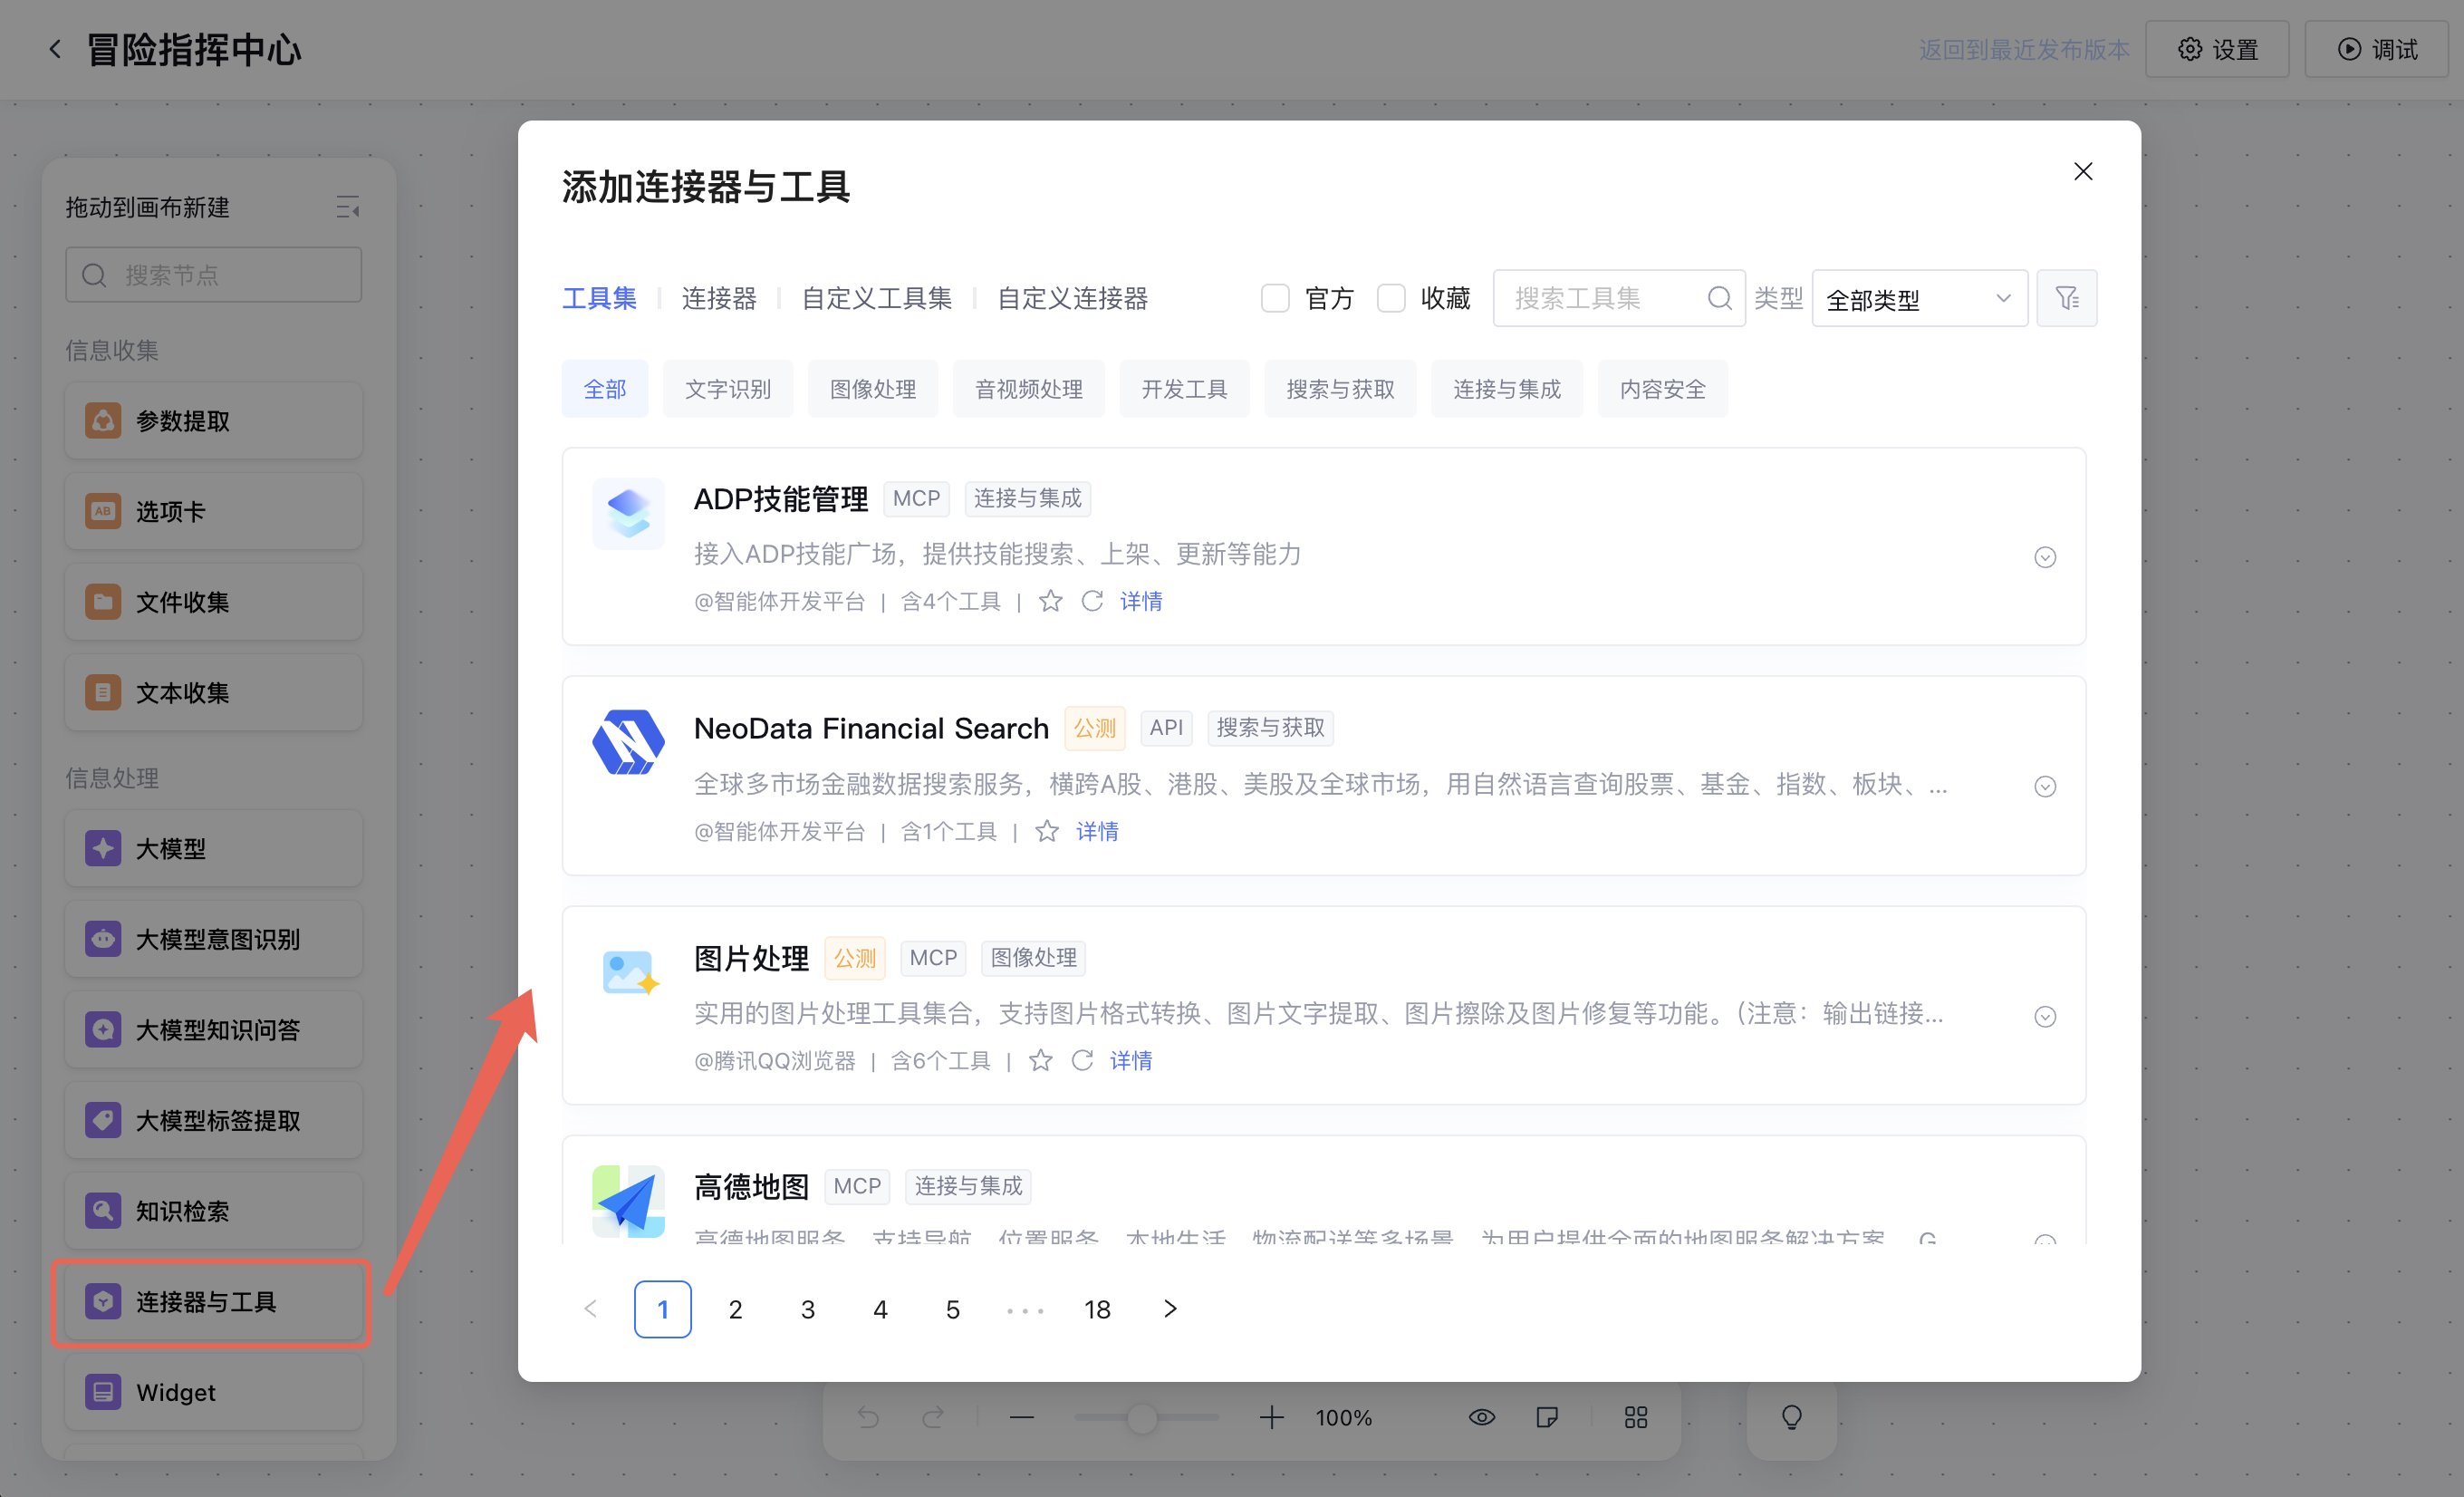This screenshot has height=1497, width=2464.
Task: Select the 连接与集成 category filter
Action: click(x=1507, y=389)
